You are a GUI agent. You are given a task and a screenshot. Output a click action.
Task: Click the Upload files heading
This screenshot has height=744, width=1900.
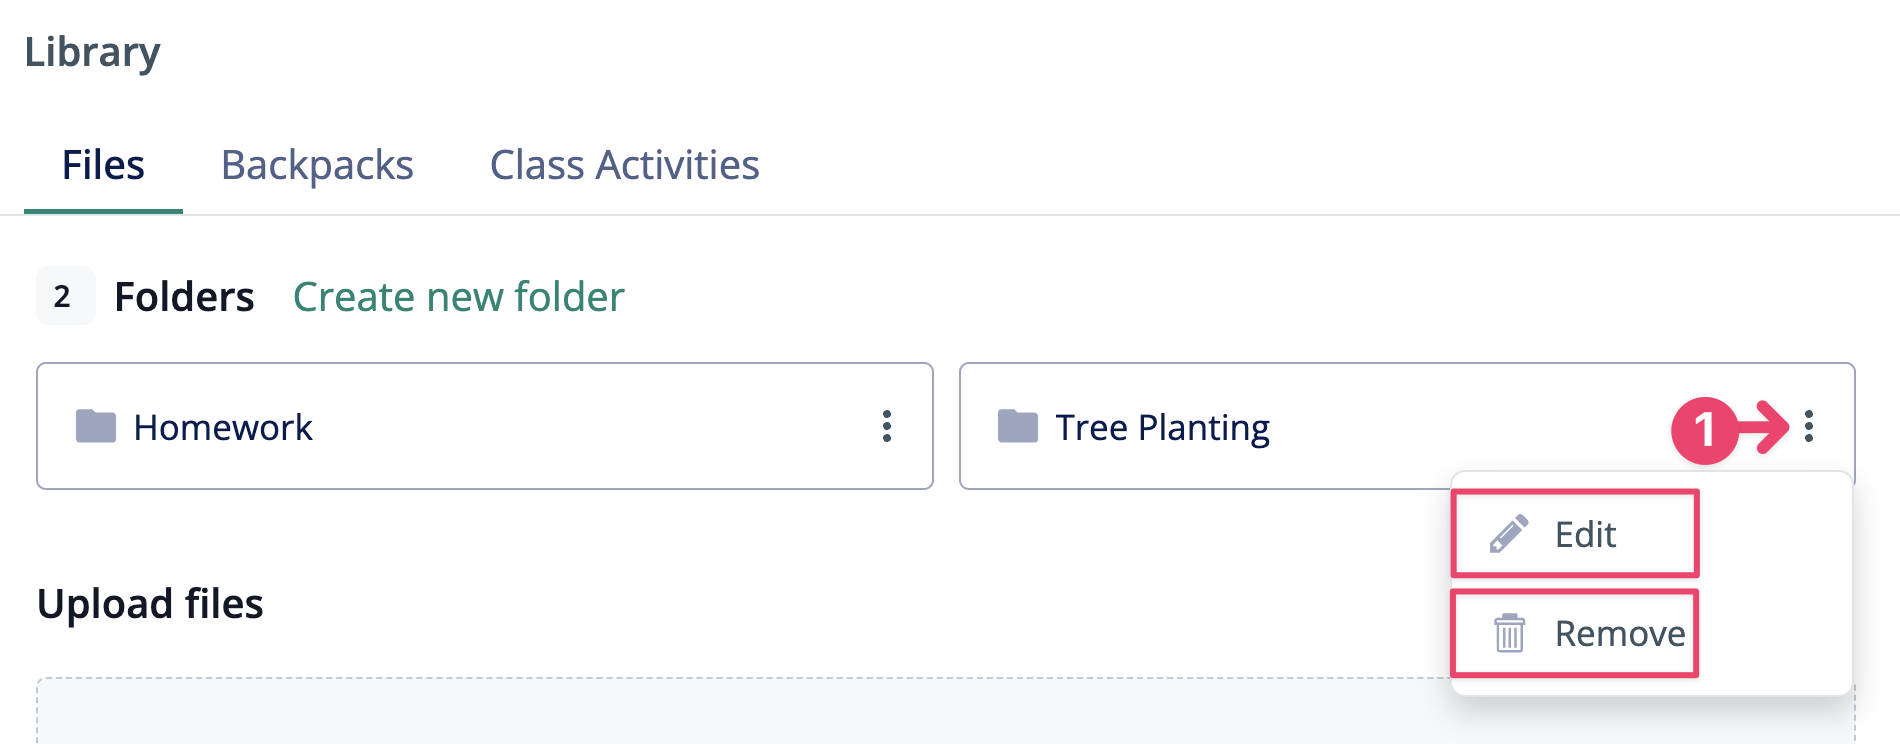(150, 604)
